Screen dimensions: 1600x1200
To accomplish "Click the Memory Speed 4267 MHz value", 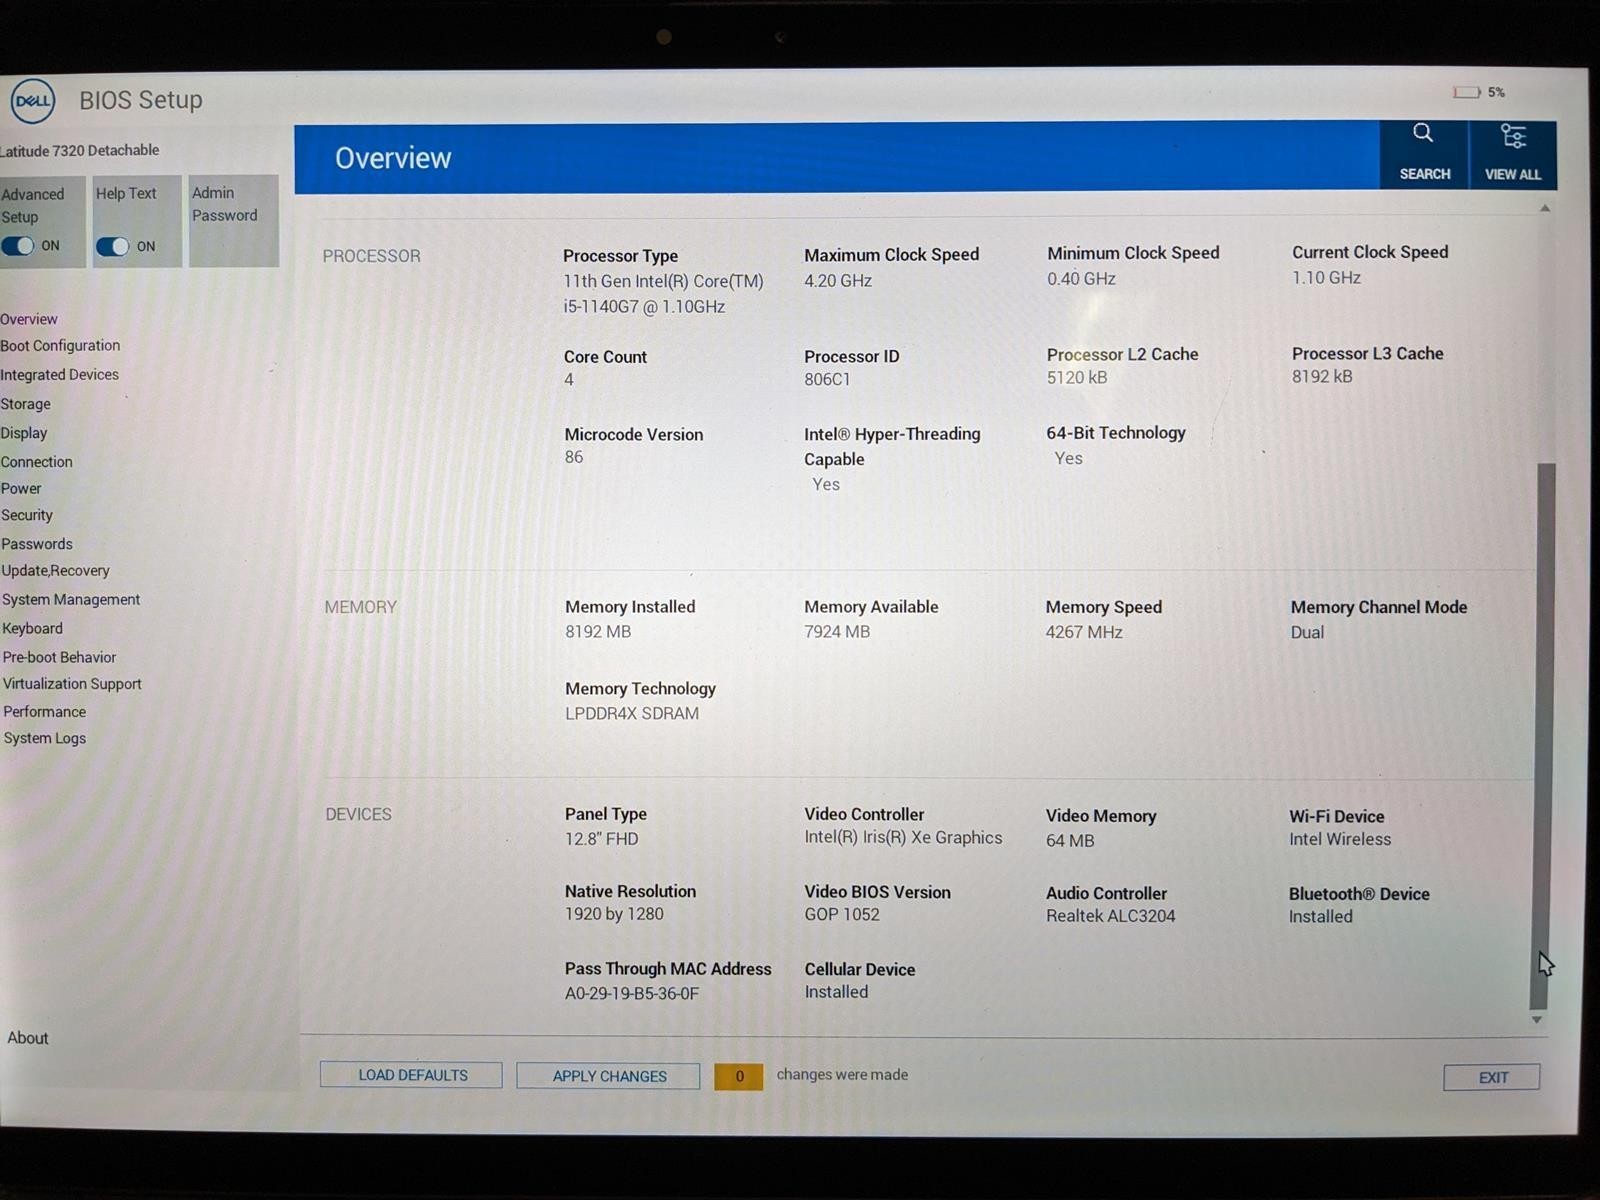I will [1084, 632].
